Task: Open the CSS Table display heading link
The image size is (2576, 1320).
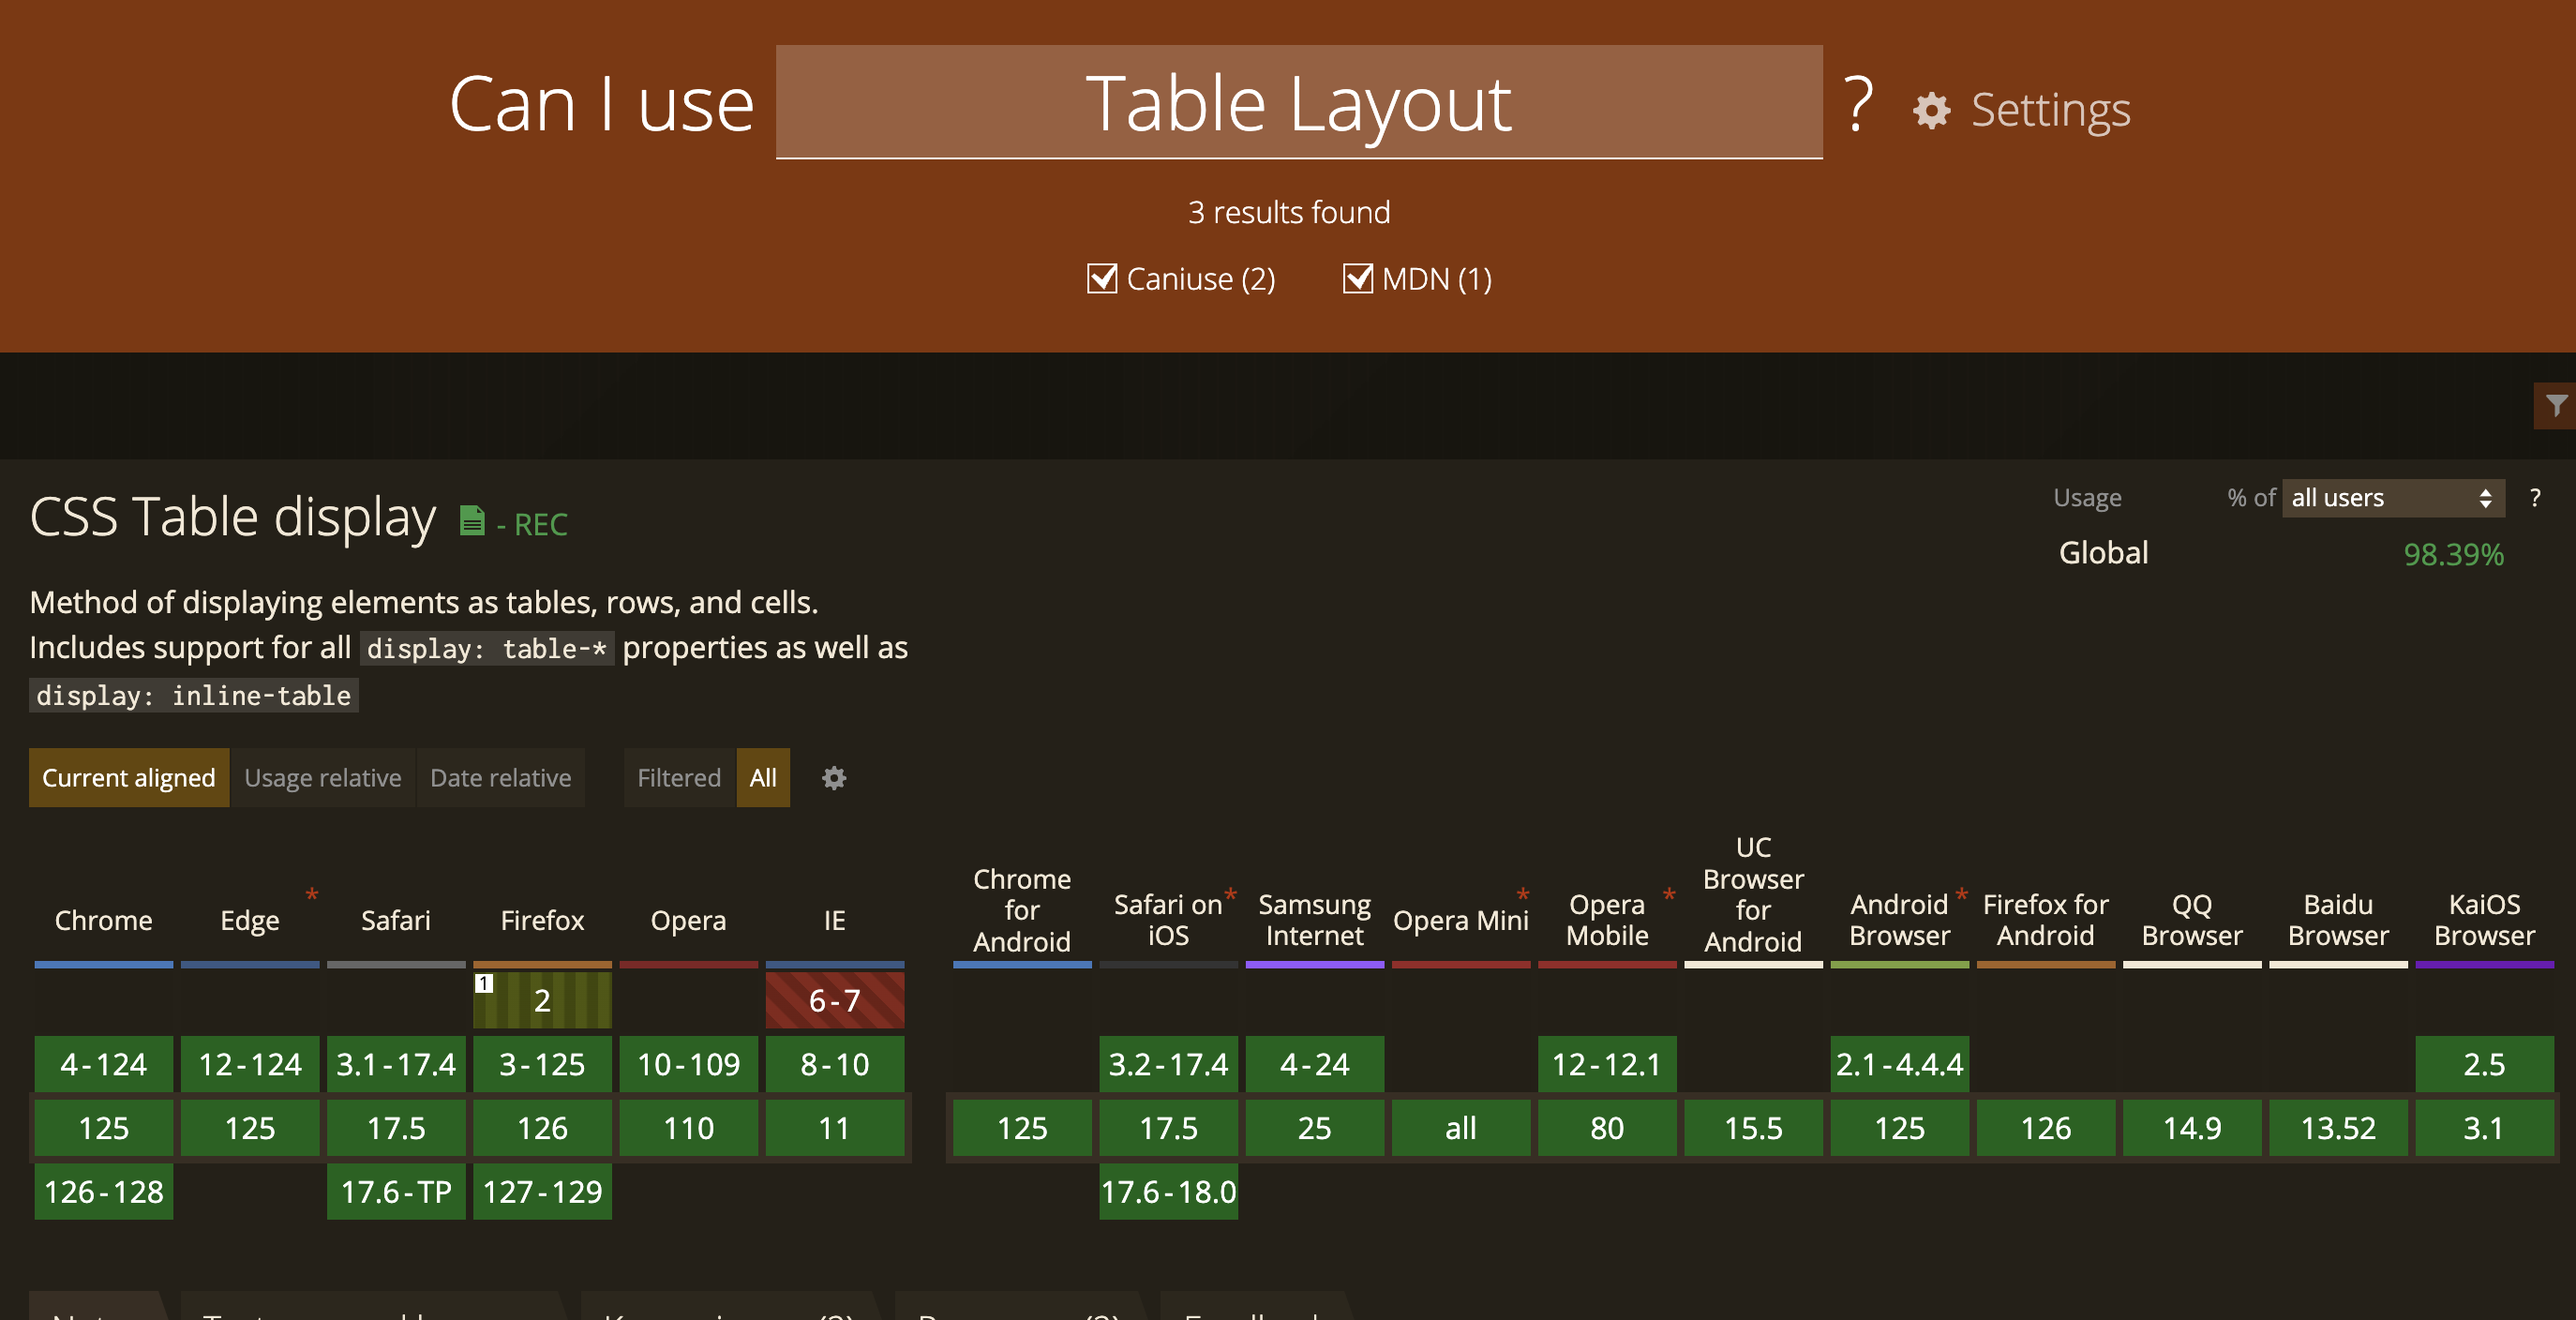Action: pyautogui.click(x=233, y=517)
